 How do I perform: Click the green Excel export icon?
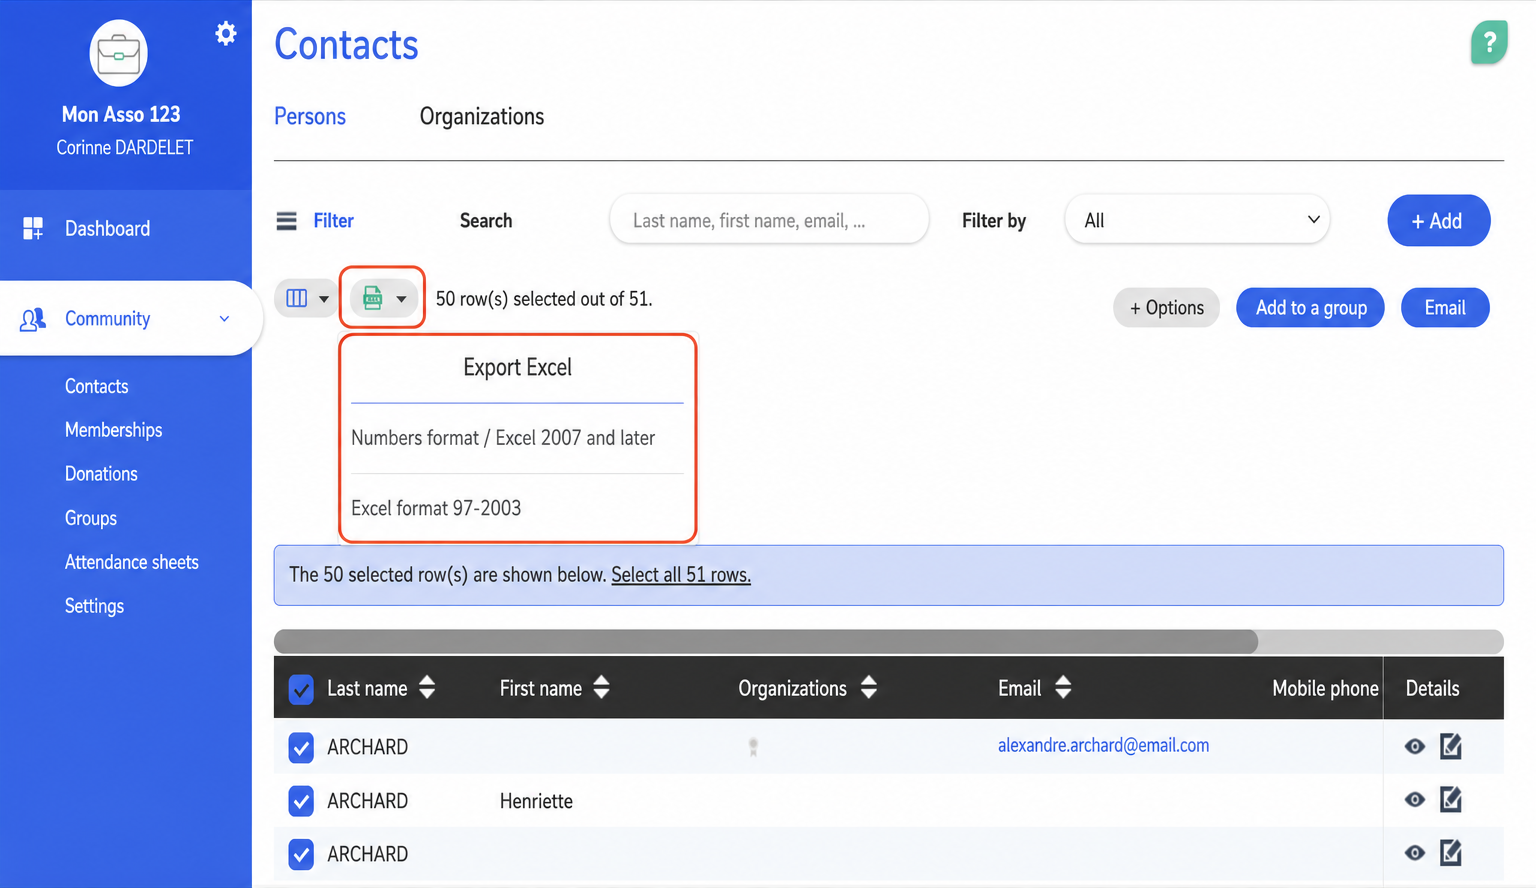[x=373, y=298]
